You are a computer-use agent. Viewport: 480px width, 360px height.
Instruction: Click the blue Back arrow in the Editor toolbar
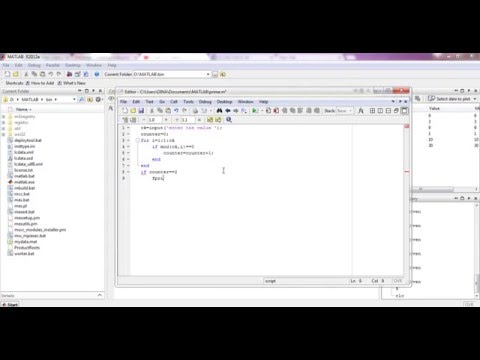click(x=228, y=111)
